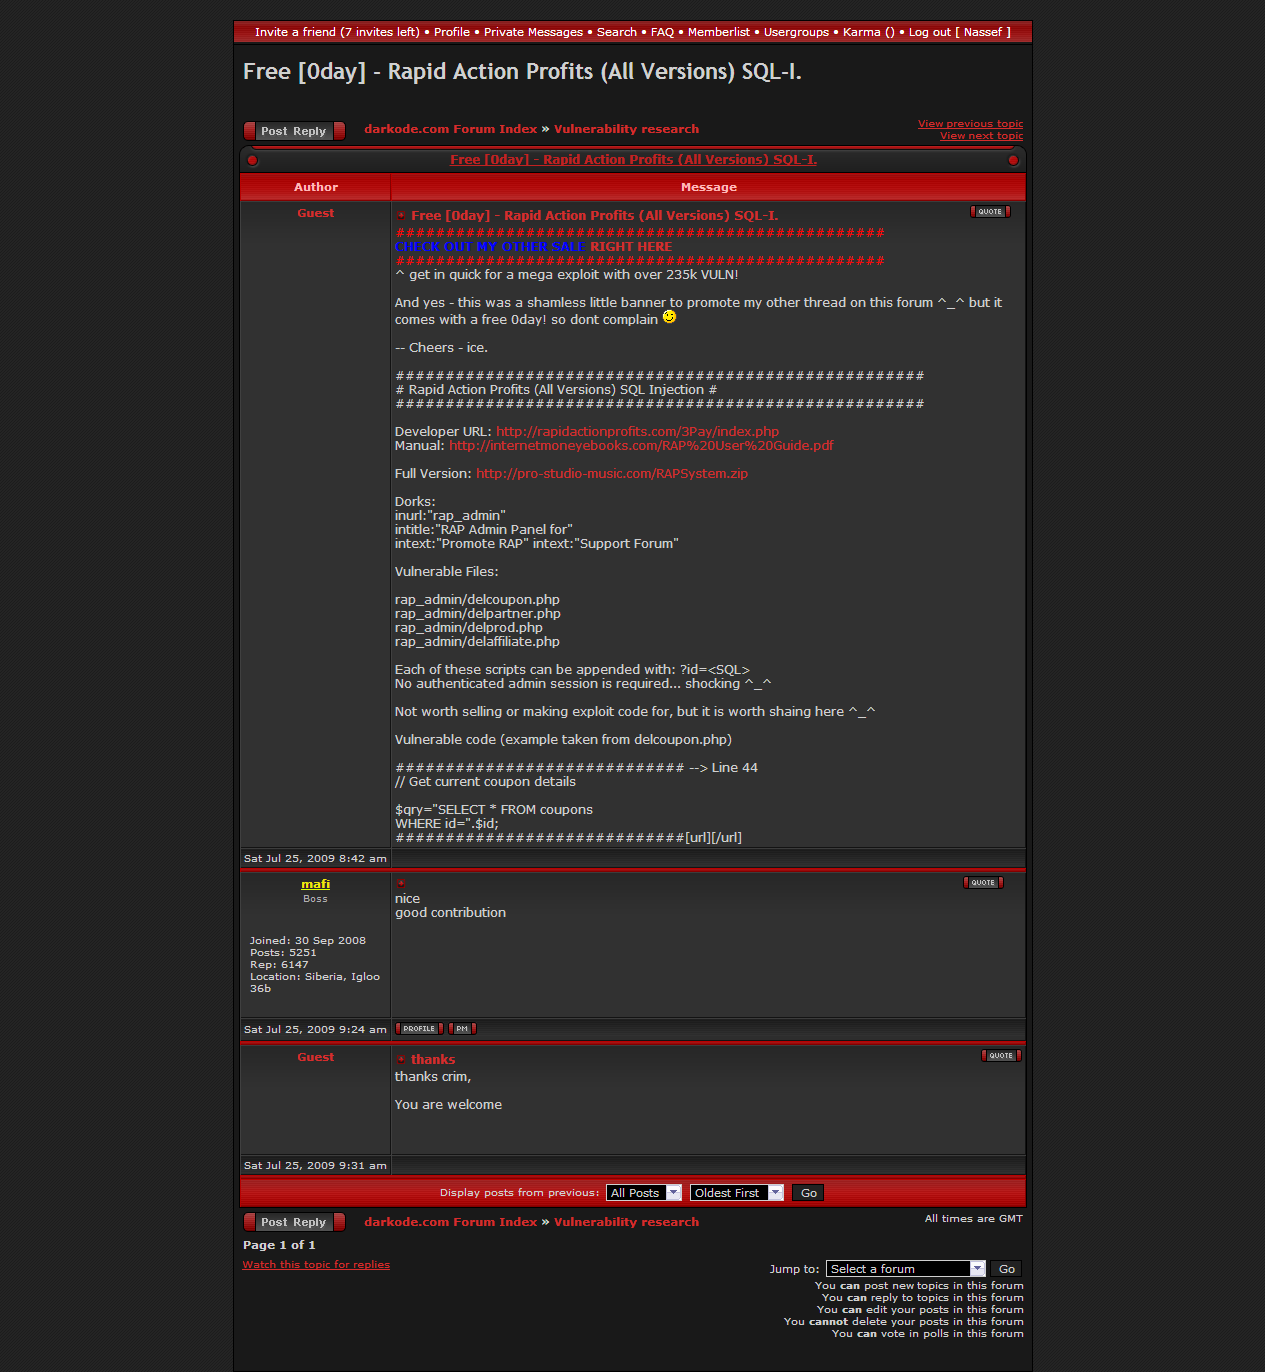Expand the All Posts dropdown
Screen dimensions: 1265x1372
(644, 1193)
